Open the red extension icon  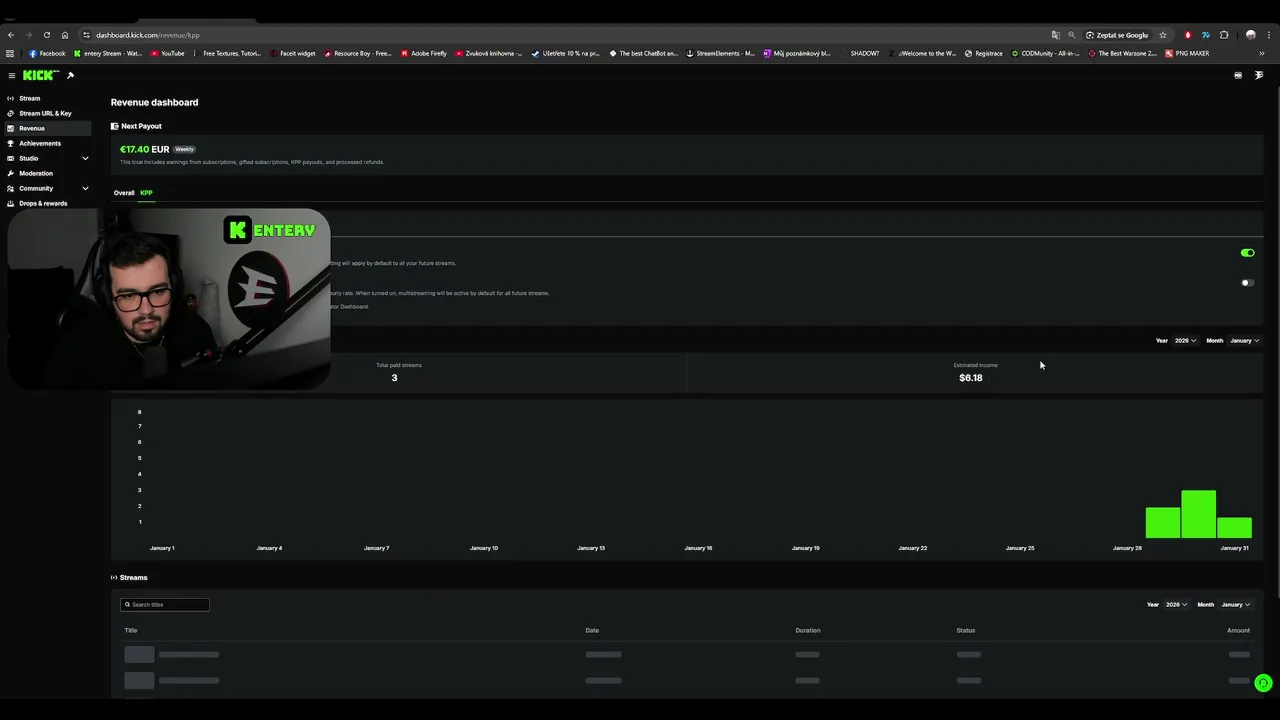pos(1188,35)
